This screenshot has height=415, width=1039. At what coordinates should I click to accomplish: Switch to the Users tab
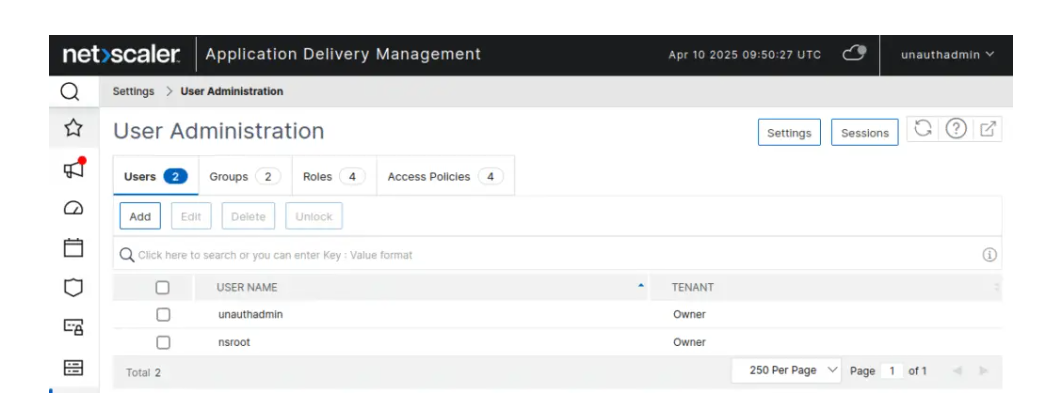156,176
